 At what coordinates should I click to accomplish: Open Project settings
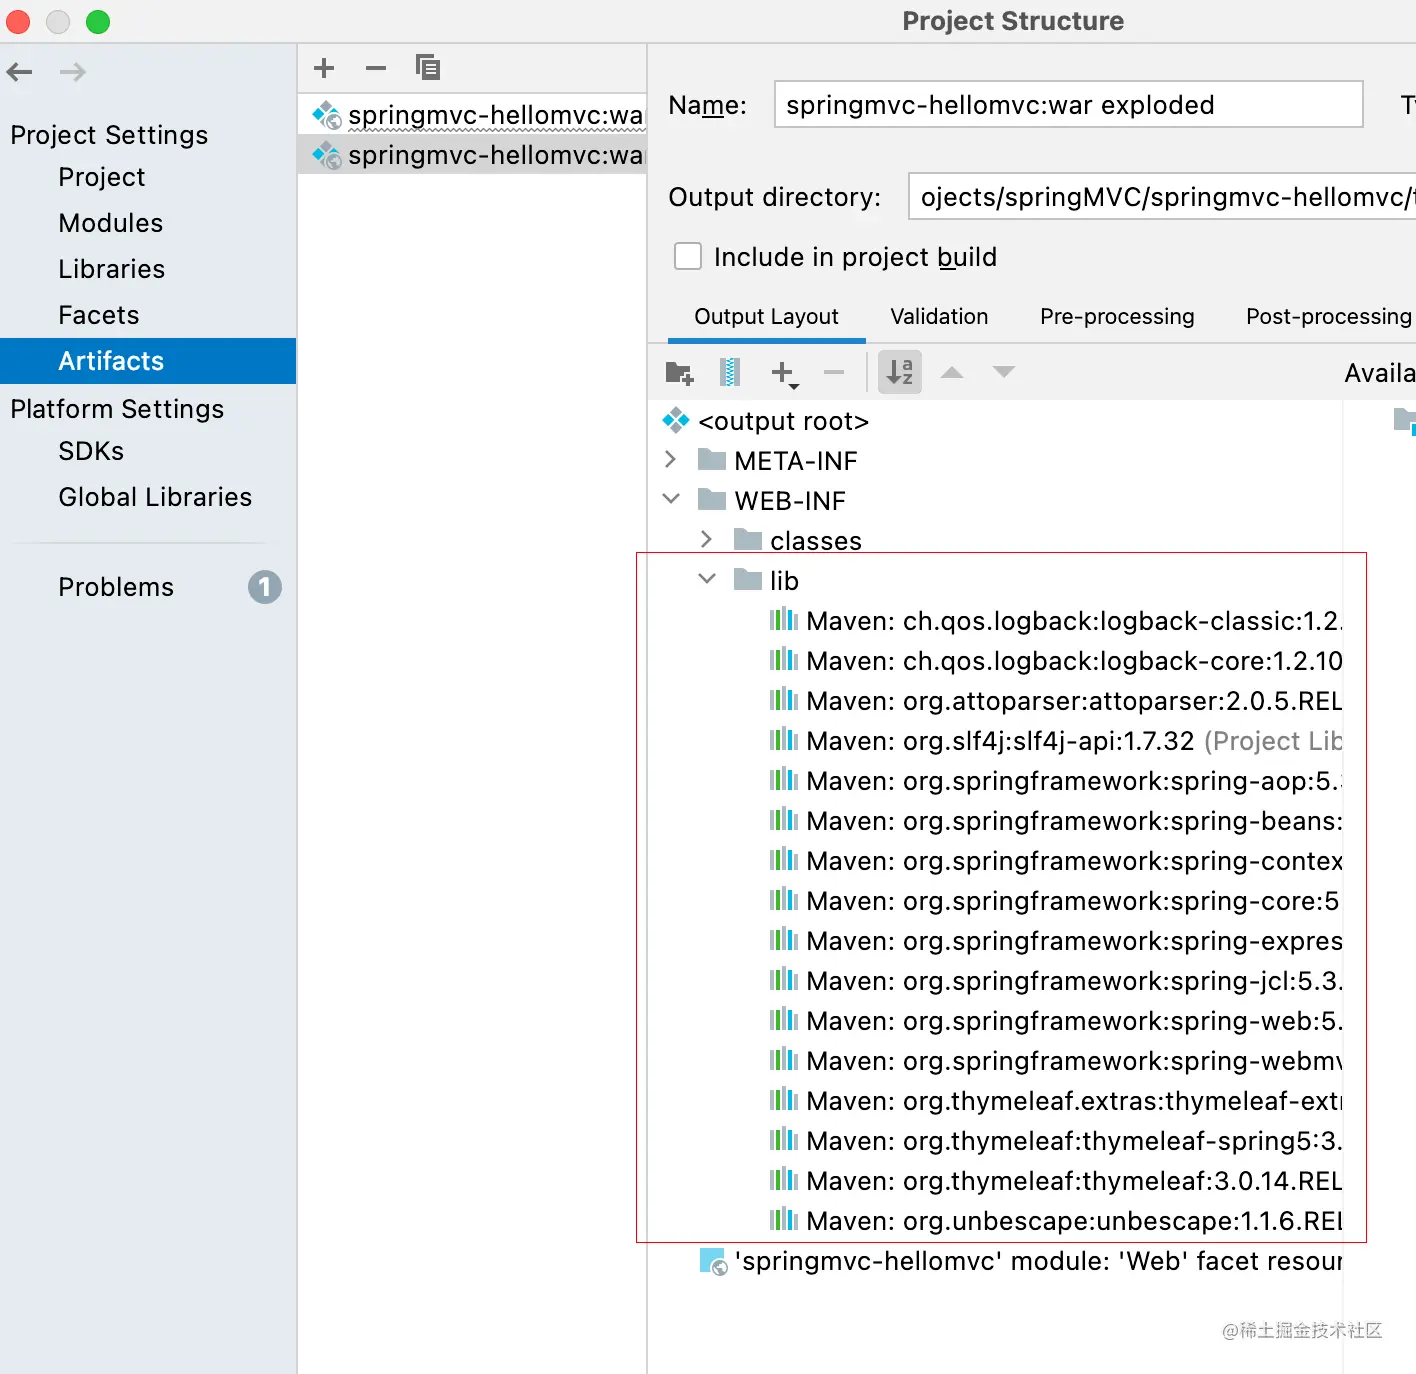click(x=102, y=177)
